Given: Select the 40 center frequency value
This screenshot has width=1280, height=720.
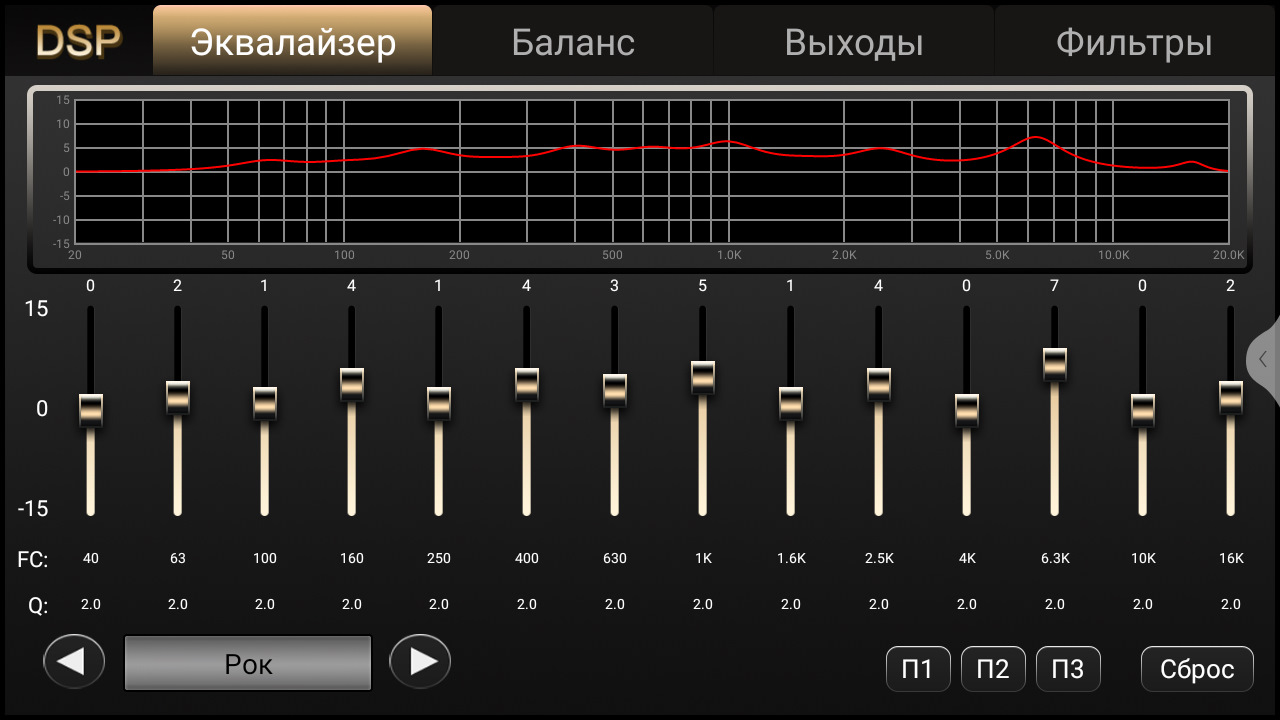Looking at the screenshot, I should pyautogui.click(x=91, y=558).
